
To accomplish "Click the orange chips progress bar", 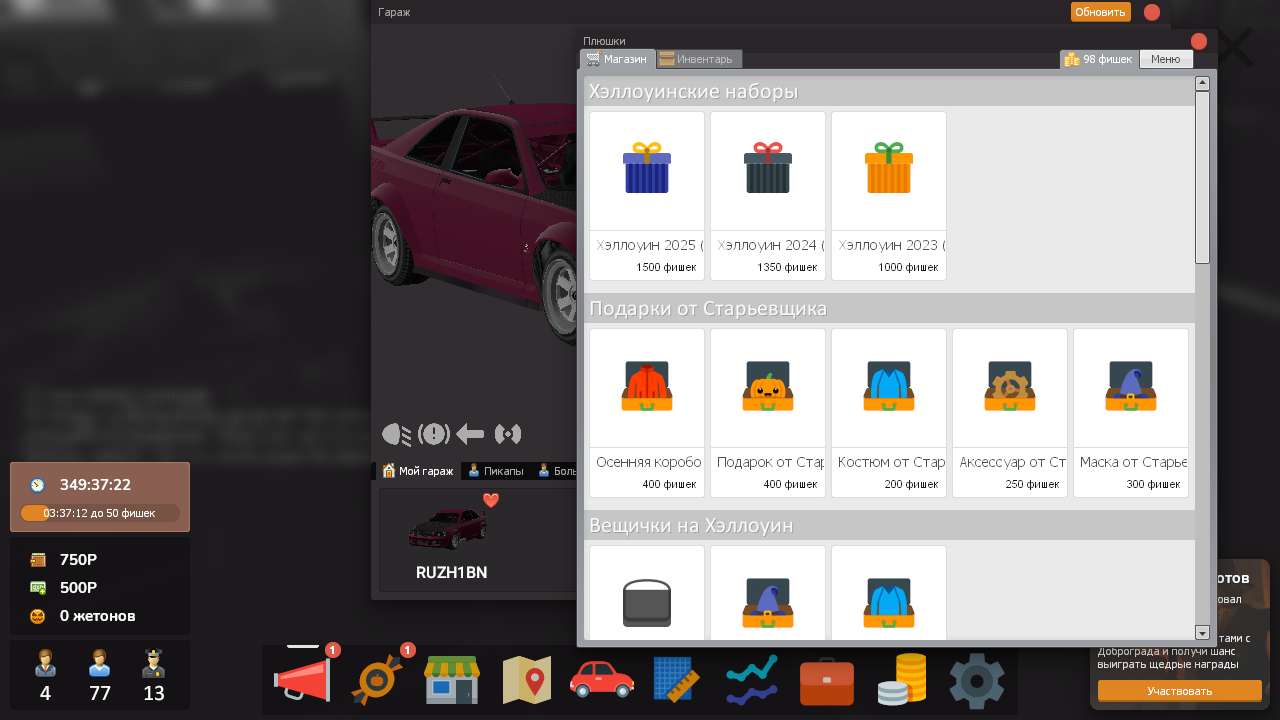I will pos(100,513).
